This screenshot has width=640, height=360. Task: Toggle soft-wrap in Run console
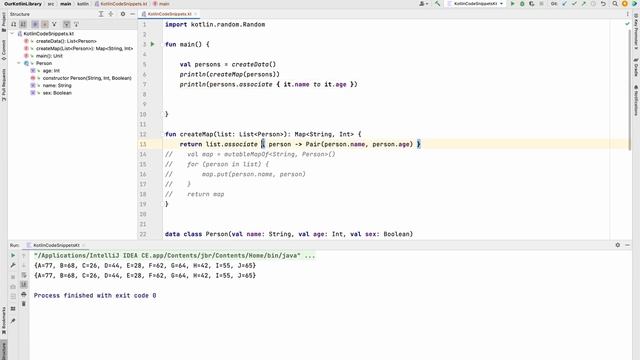click(24, 275)
